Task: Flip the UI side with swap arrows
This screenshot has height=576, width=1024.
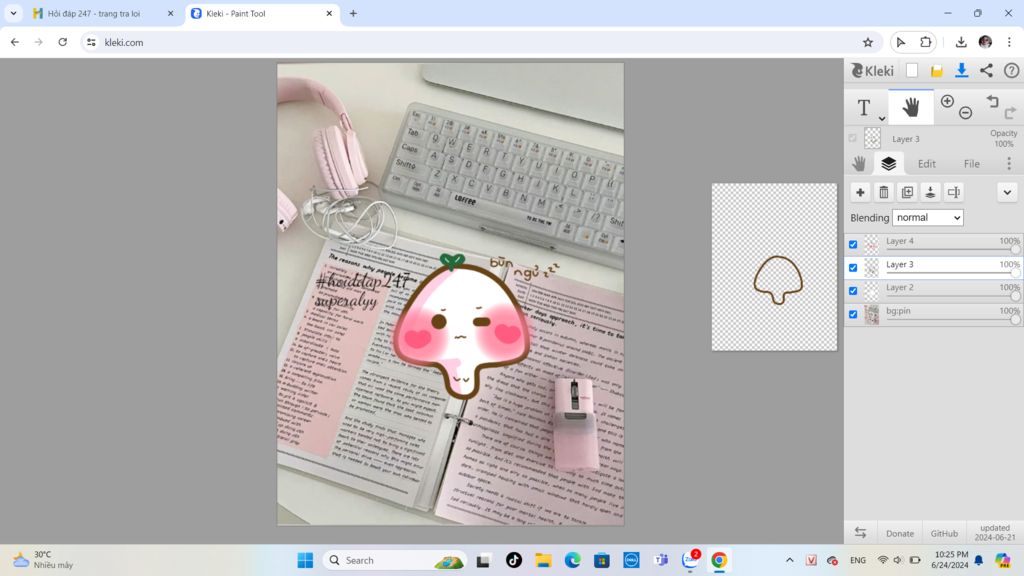Action: (x=860, y=533)
